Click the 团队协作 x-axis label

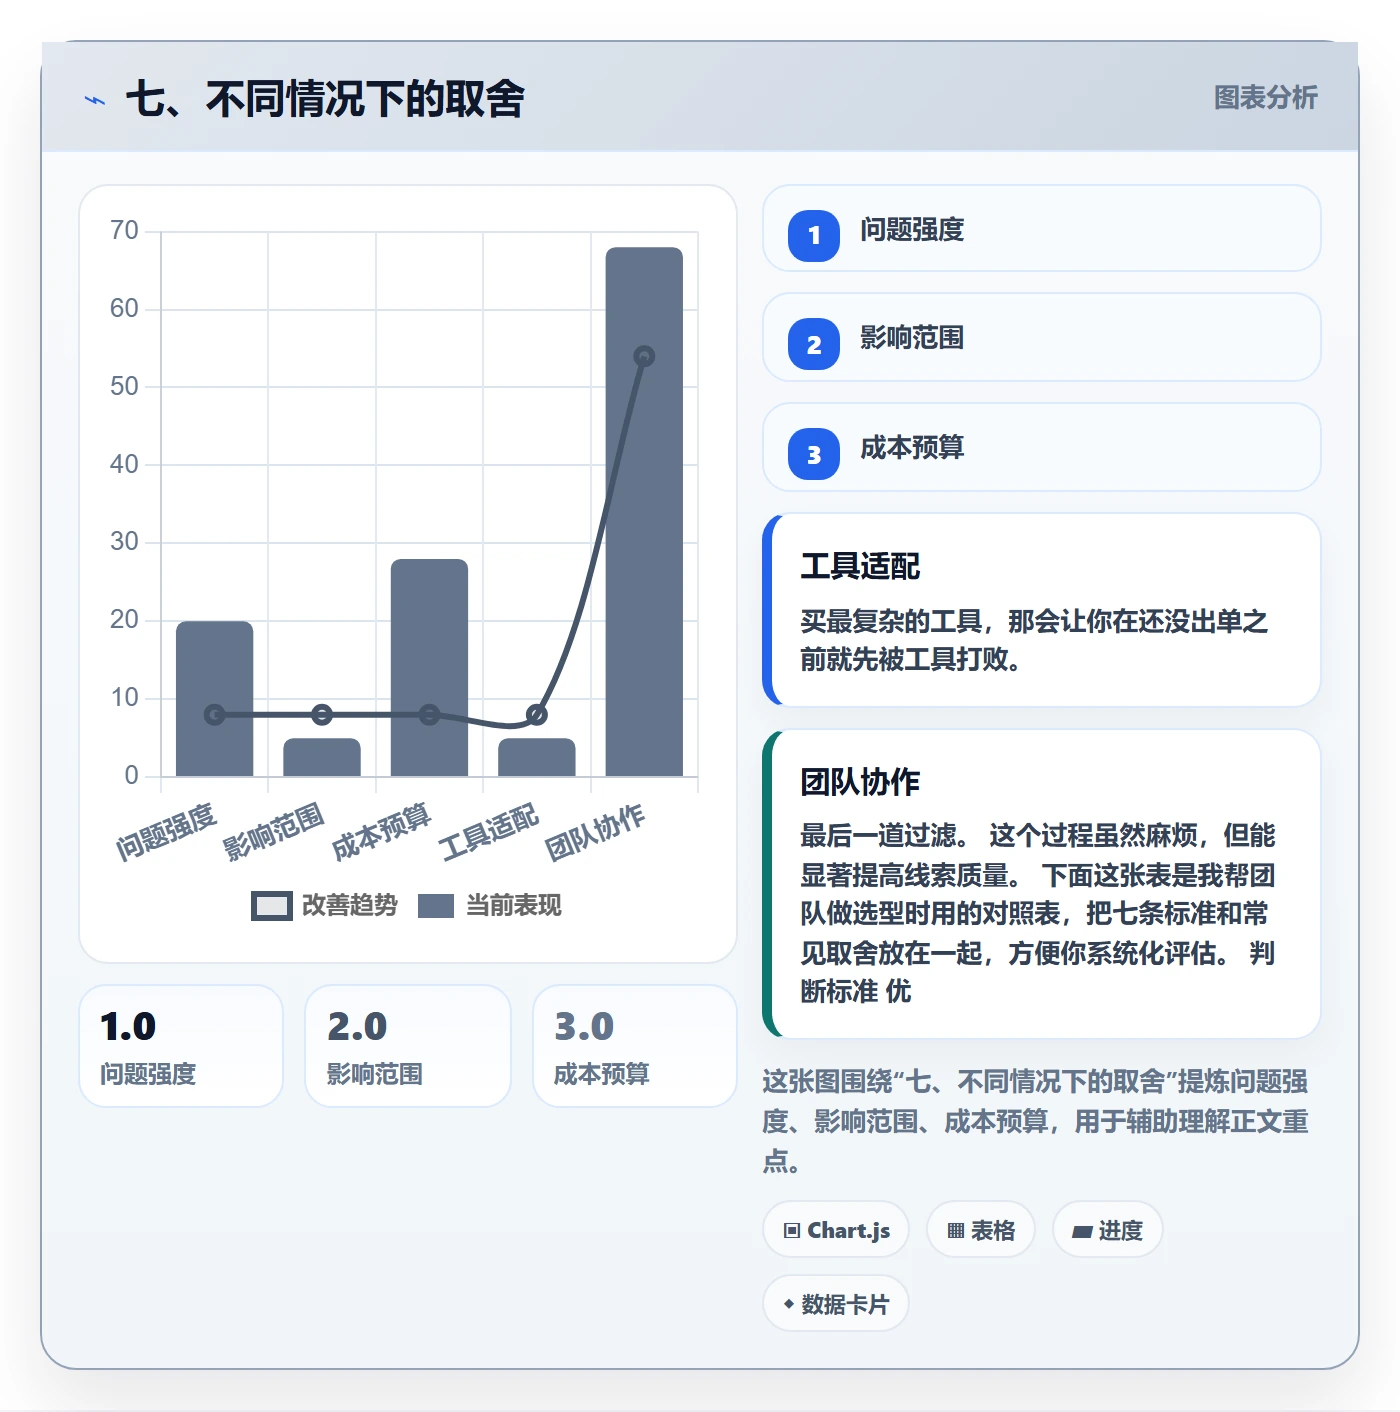596,832
